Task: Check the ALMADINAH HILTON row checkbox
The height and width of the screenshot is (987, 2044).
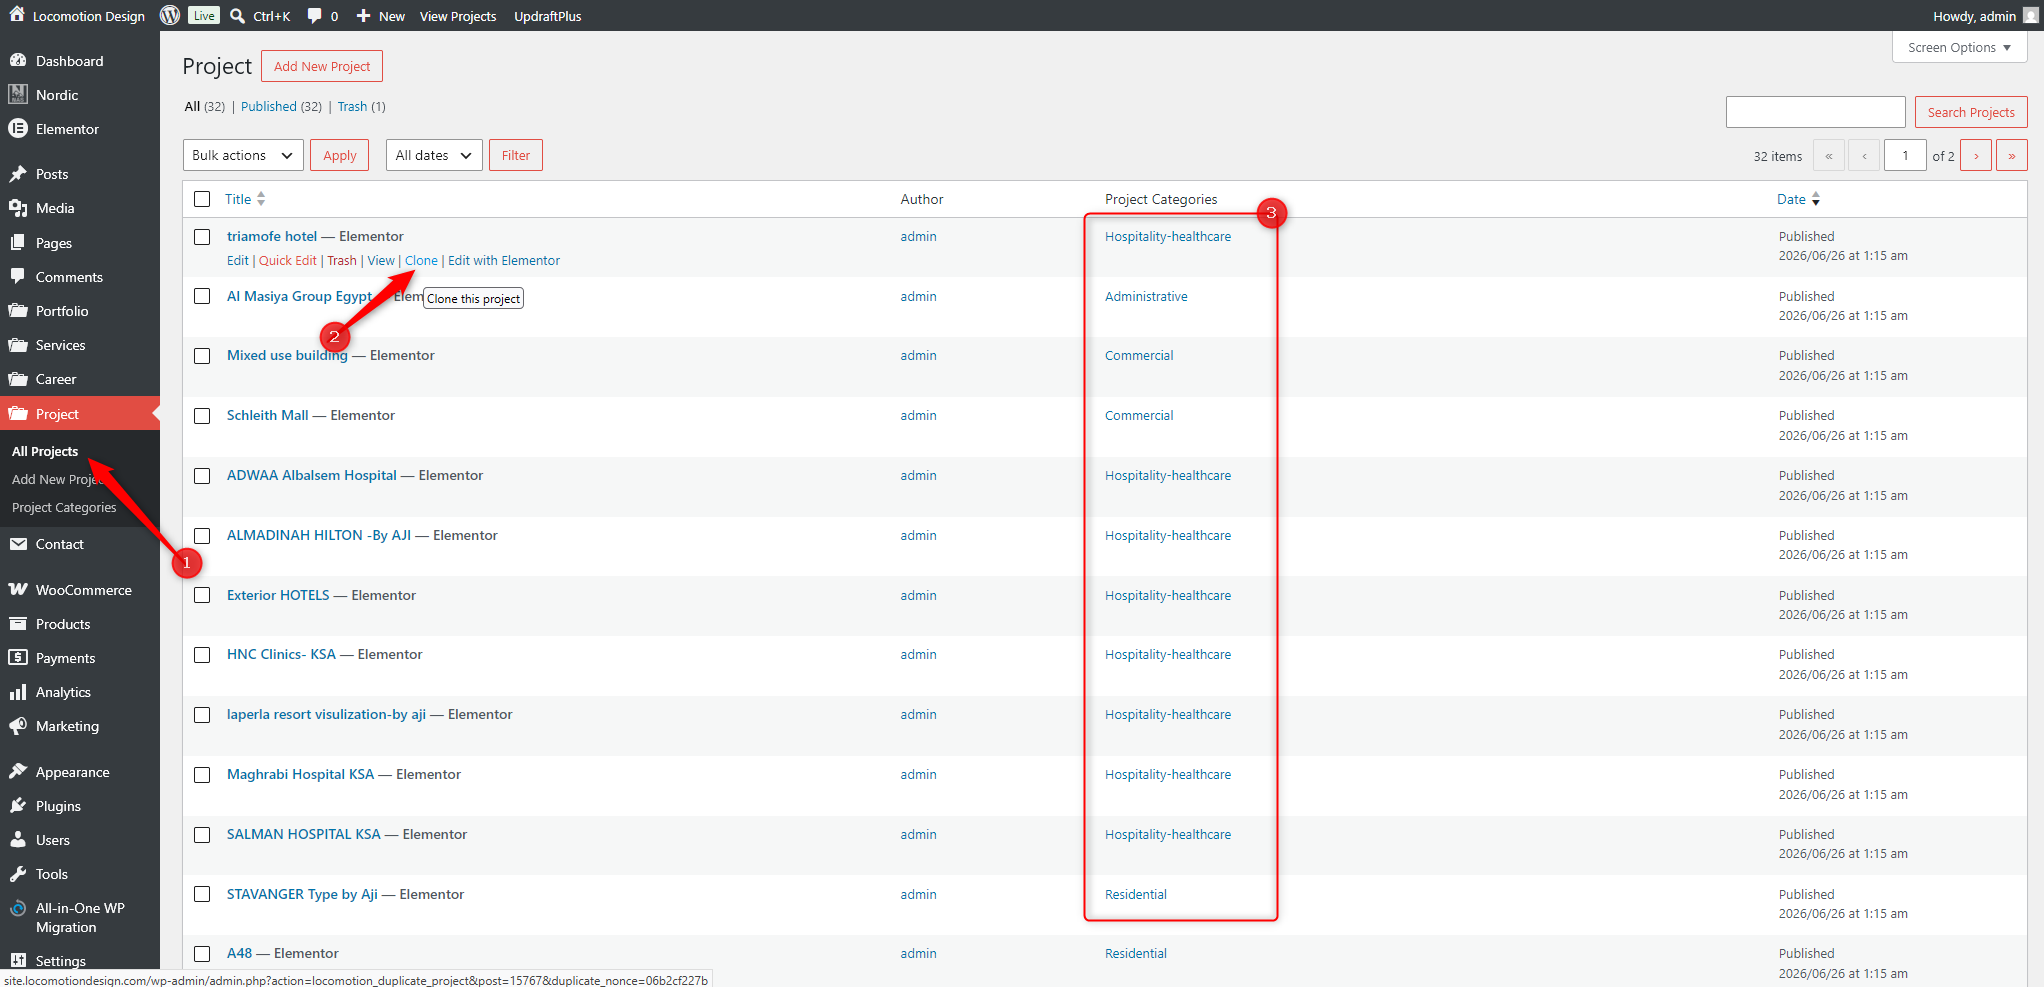Action: pyautogui.click(x=202, y=536)
